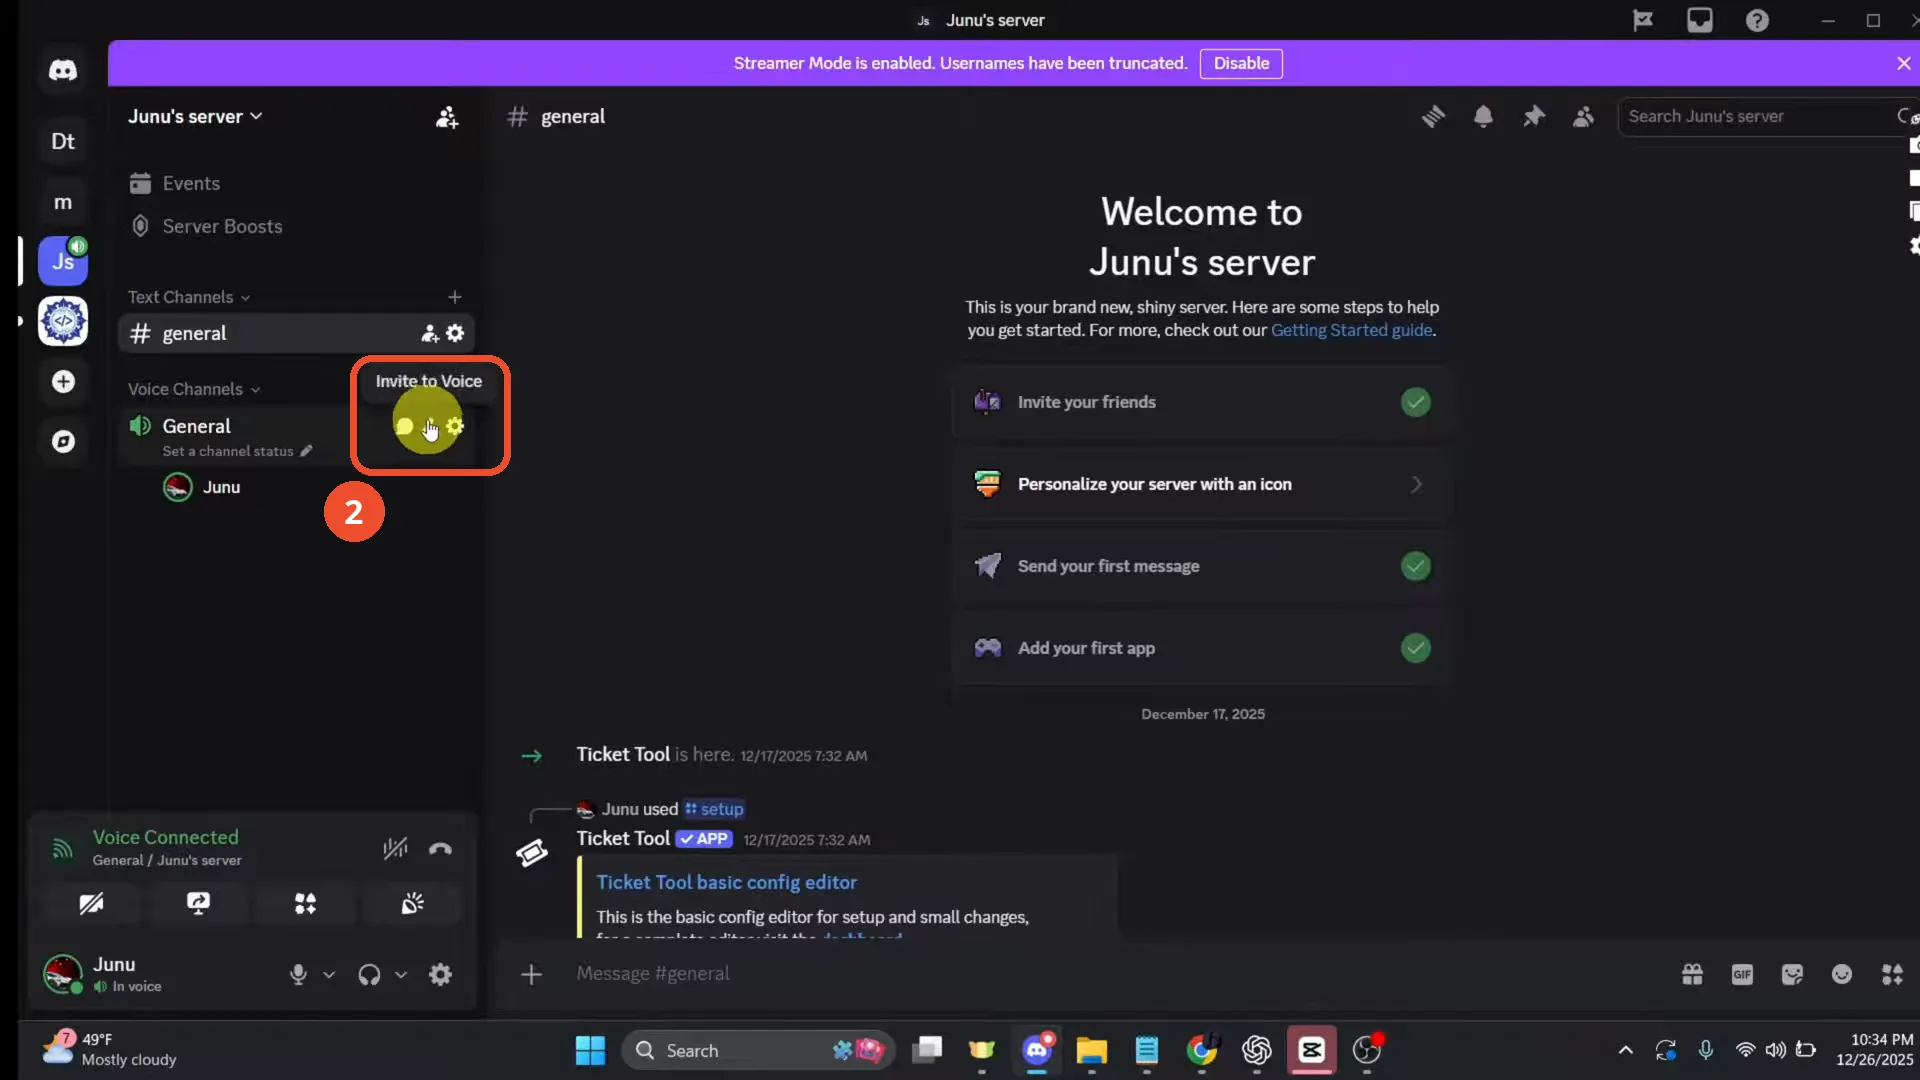
Task: Open Windows Start menu on taskbar
Action: pos(590,1050)
